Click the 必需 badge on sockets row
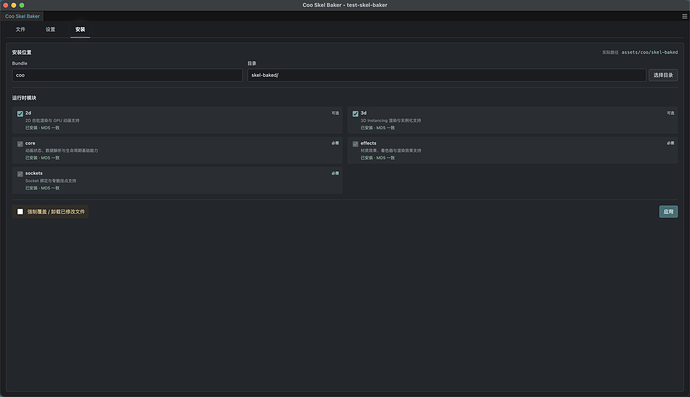Viewport: 690px width, 397px height. pos(335,173)
